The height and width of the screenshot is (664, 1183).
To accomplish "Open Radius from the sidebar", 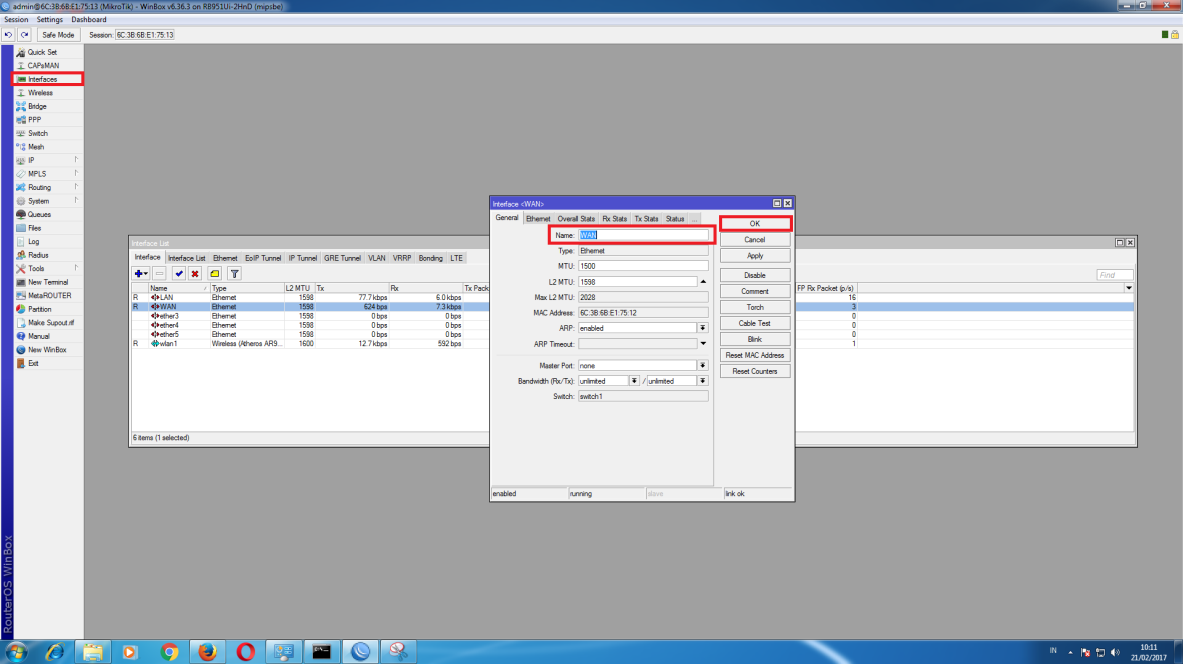I will point(38,255).
